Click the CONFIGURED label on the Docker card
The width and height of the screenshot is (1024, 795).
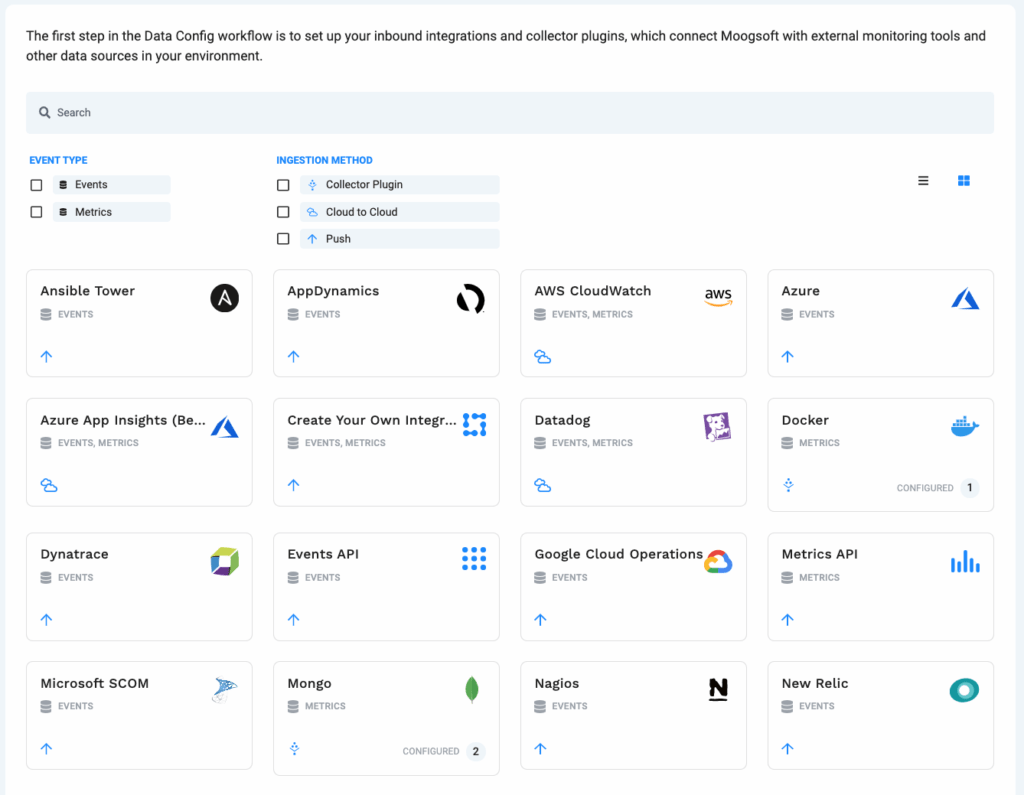(925, 488)
